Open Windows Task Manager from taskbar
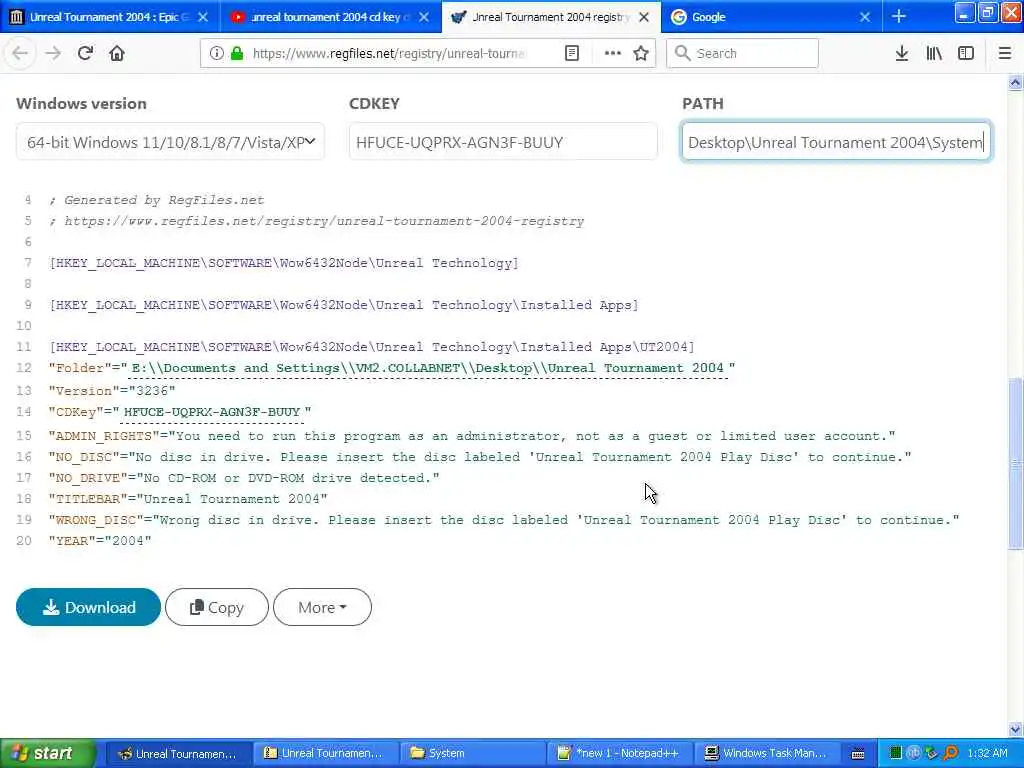The image size is (1024, 768). pyautogui.click(x=765, y=754)
